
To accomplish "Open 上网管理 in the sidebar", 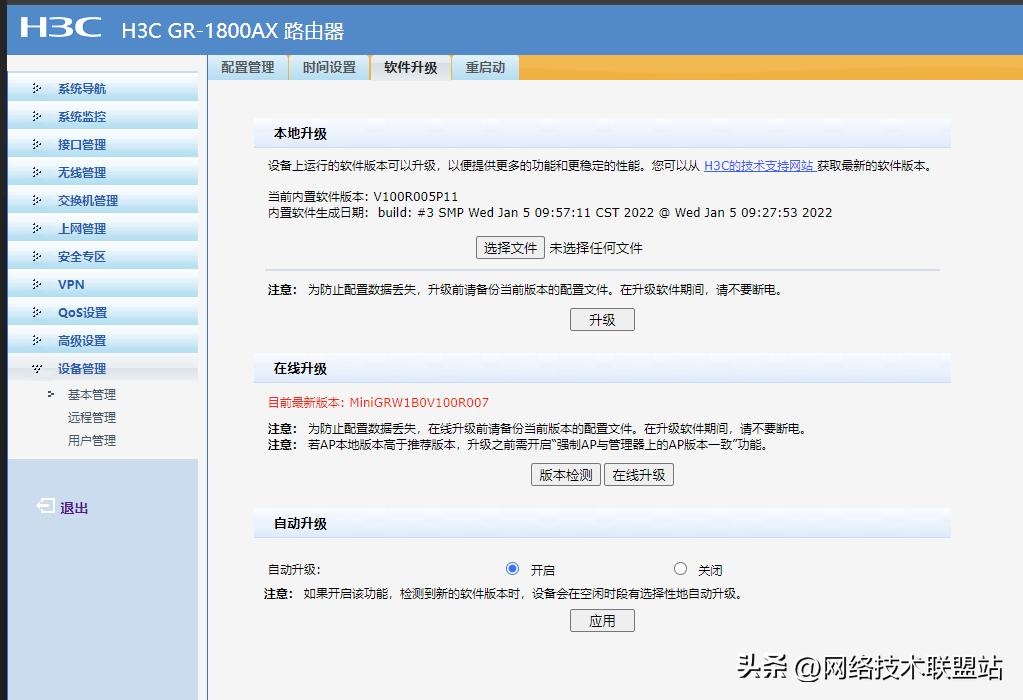I will point(82,229).
